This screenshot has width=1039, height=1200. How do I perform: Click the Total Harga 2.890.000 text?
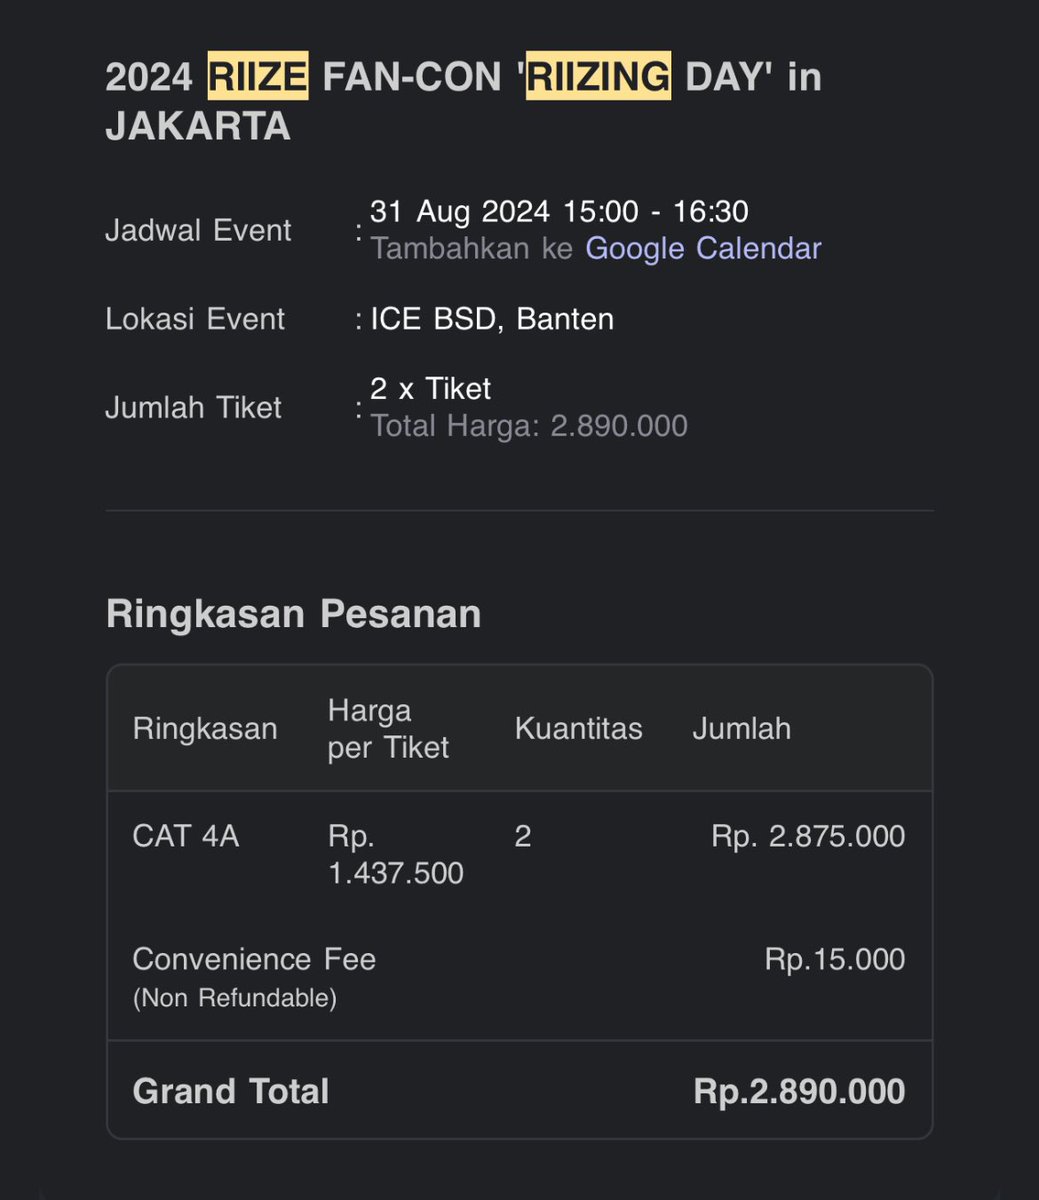click(529, 426)
